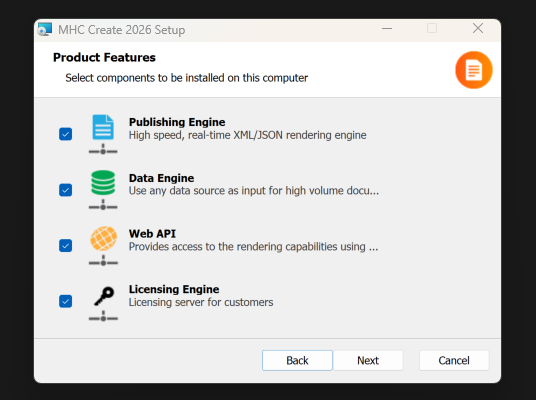
Task: Close the MHC Create 2026 Setup window
Action: click(x=478, y=28)
